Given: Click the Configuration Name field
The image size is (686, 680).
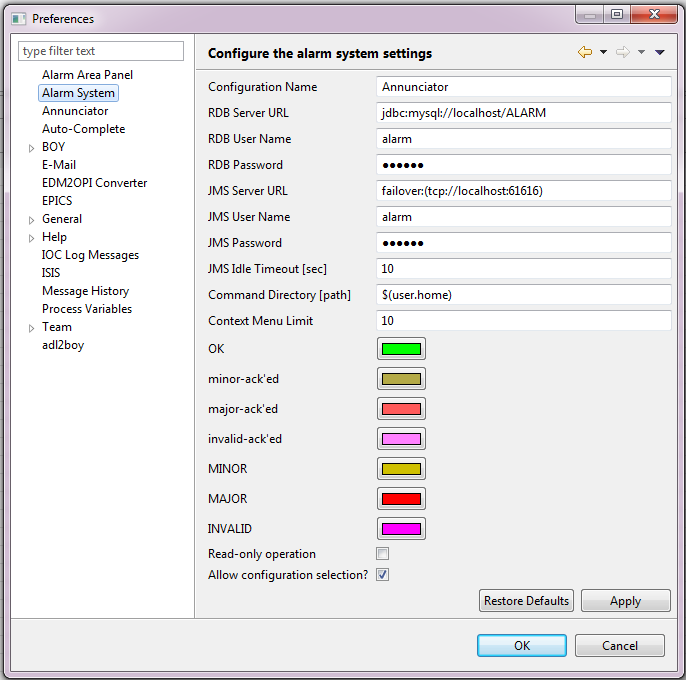Looking at the screenshot, I should [524, 87].
